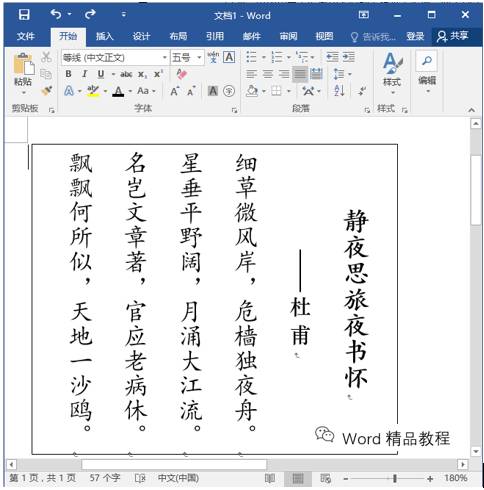Screen dimensions: 484x490
Task: Select the Format Painter brush icon
Action: tap(47, 90)
